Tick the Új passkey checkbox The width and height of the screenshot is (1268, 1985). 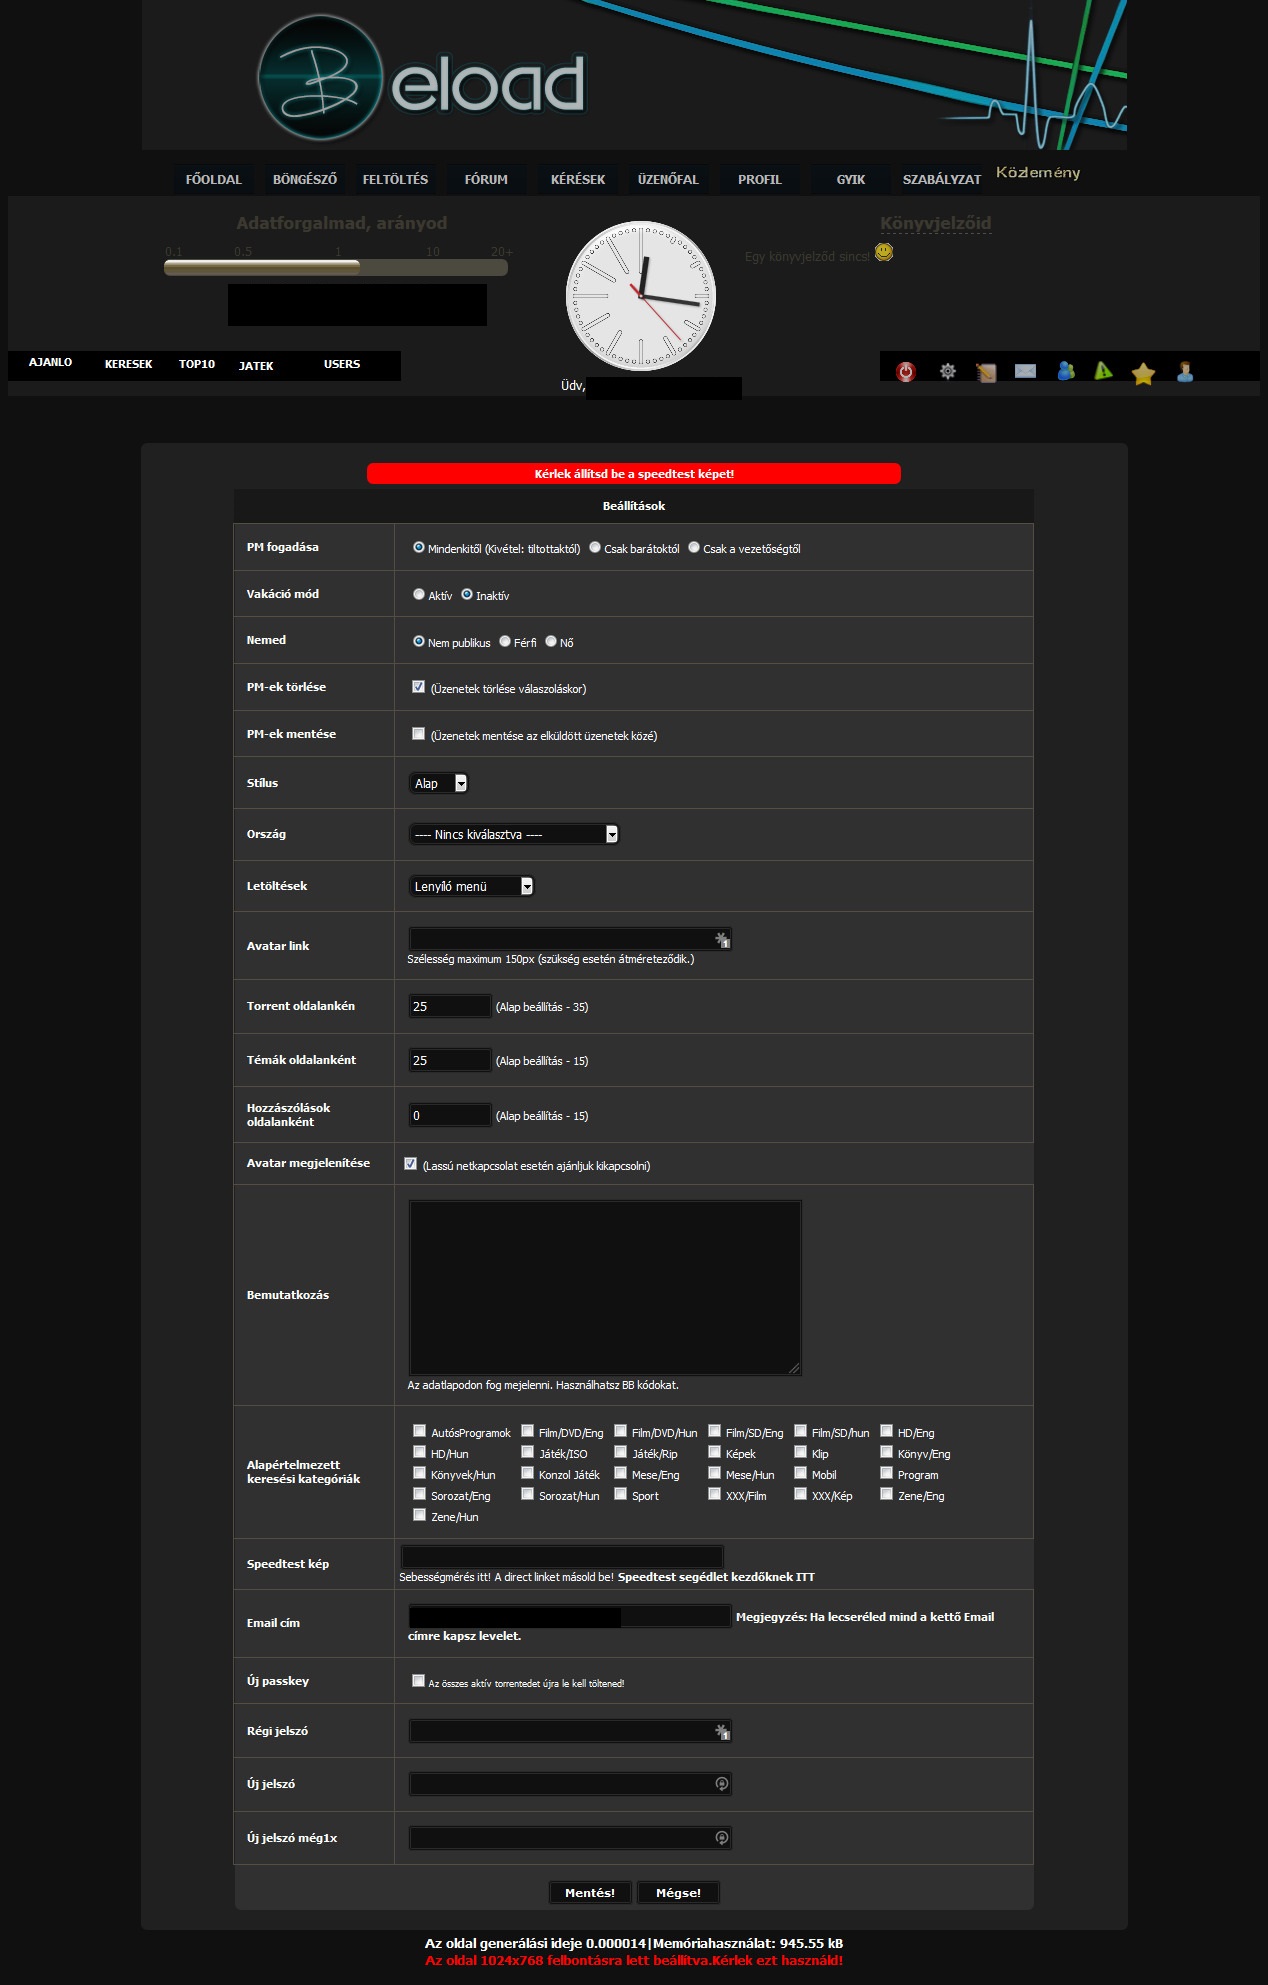[x=419, y=1681]
